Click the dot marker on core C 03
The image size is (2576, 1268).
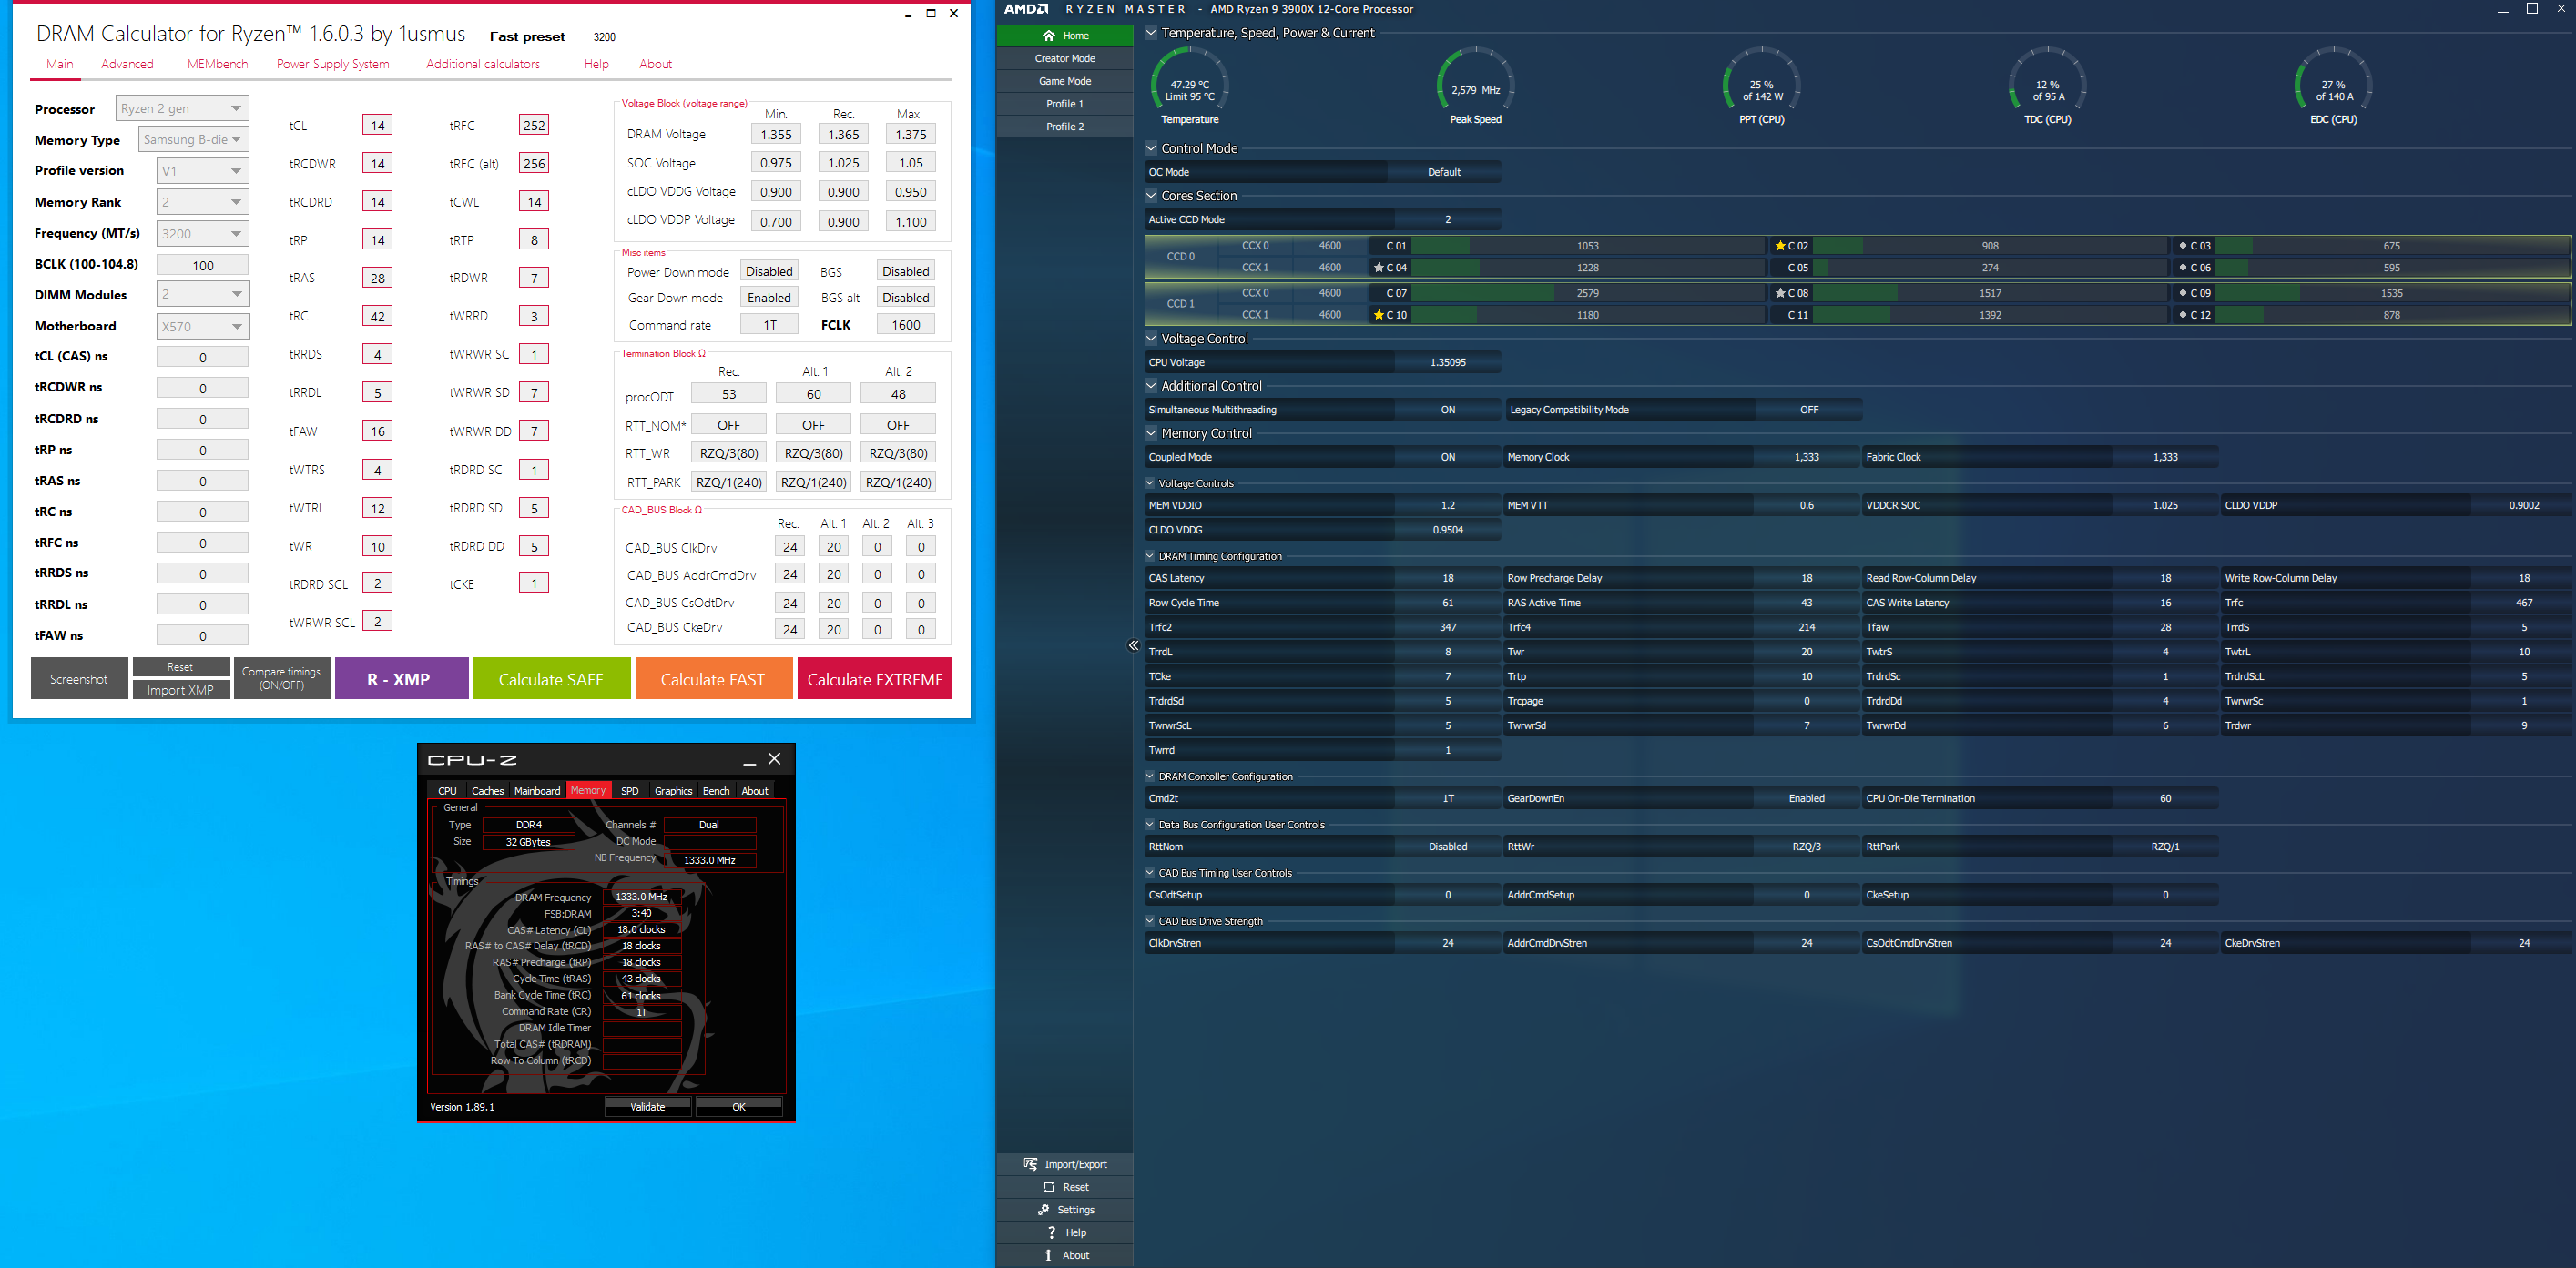2182,246
